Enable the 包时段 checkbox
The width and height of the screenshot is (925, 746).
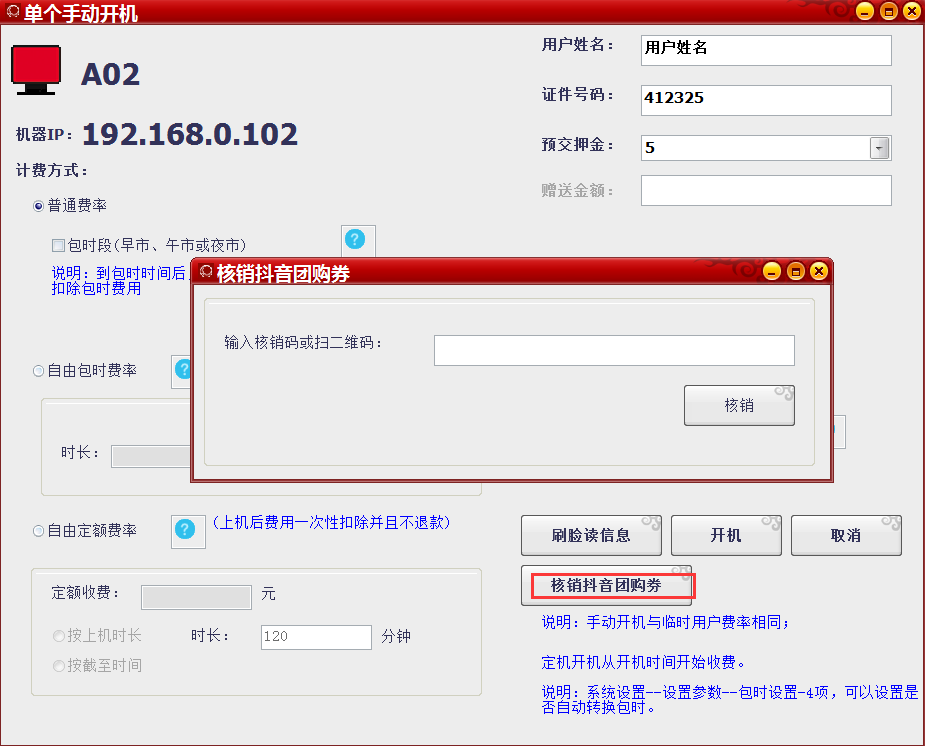(x=58, y=245)
